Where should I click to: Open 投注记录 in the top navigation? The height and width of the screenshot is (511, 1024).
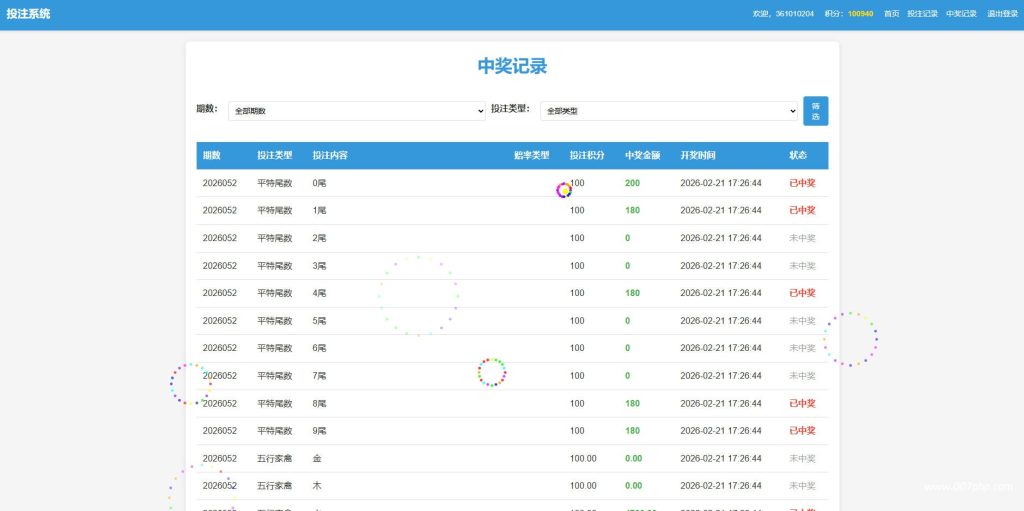point(922,14)
